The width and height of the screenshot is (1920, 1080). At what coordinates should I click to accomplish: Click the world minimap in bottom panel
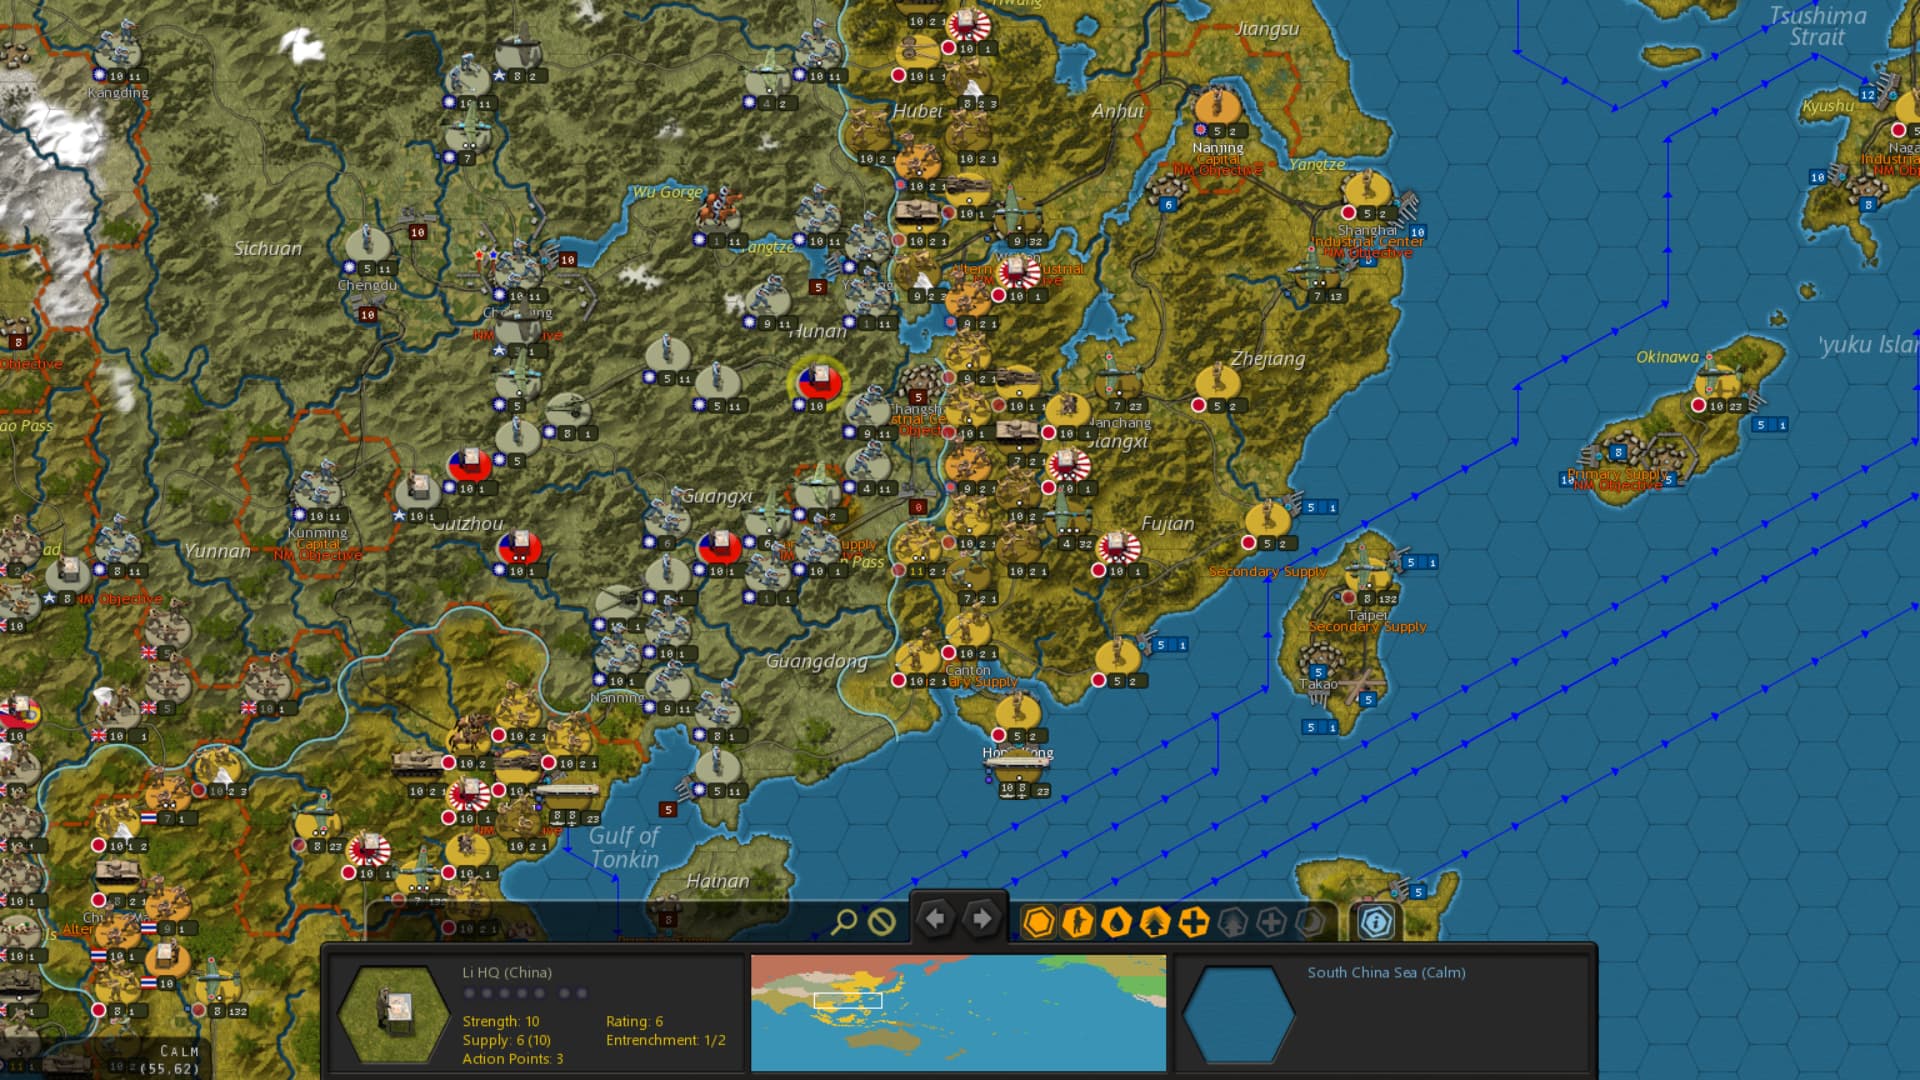coord(958,1013)
